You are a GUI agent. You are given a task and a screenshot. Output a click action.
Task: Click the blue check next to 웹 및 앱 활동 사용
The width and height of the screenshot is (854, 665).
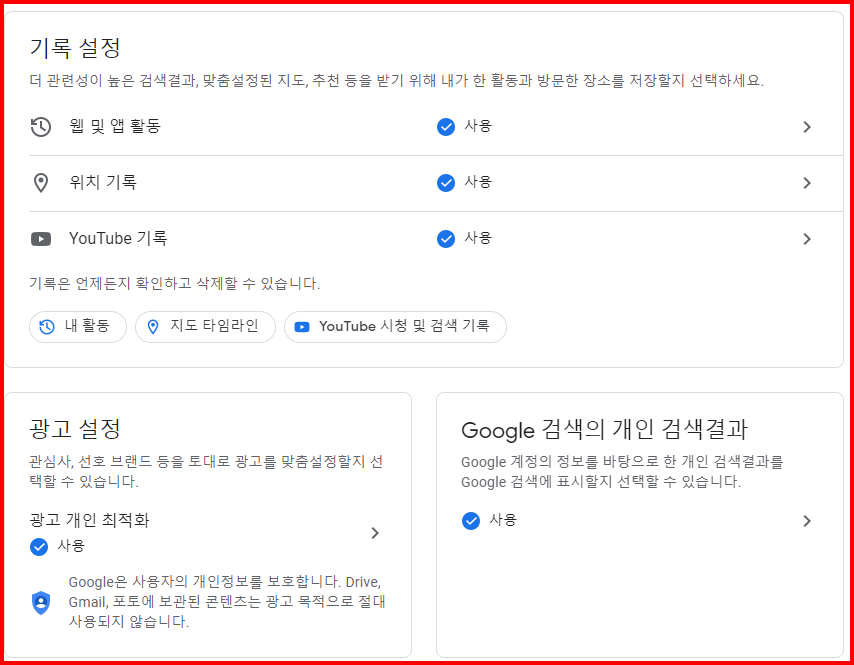pyautogui.click(x=446, y=127)
